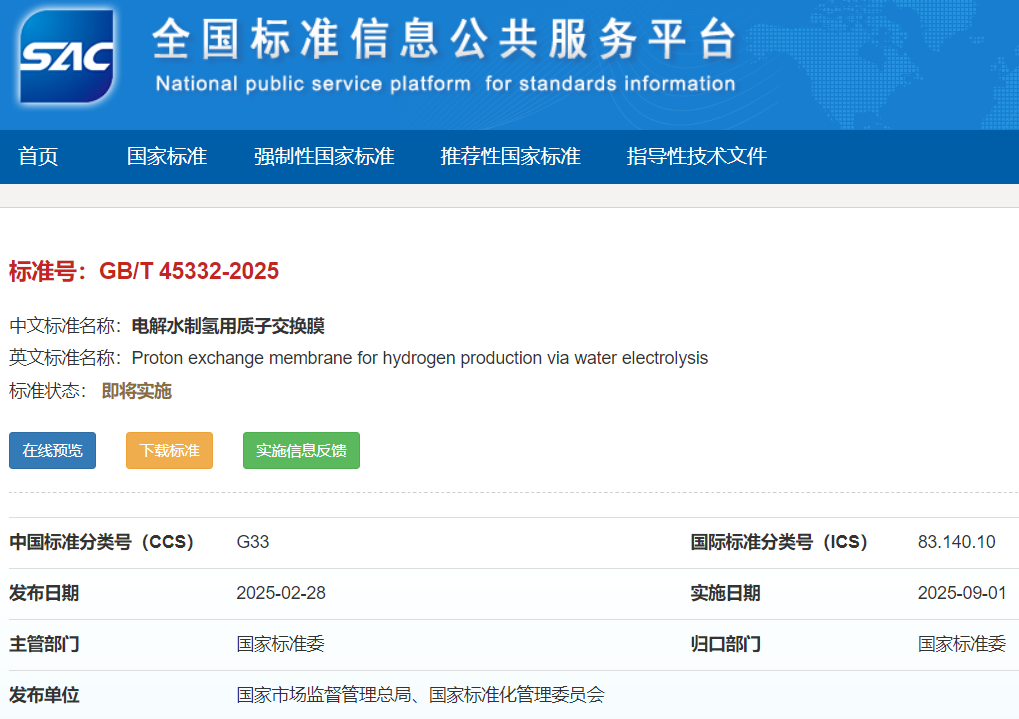
Task: Go to the 首页 home page
Action: click(x=38, y=157)
